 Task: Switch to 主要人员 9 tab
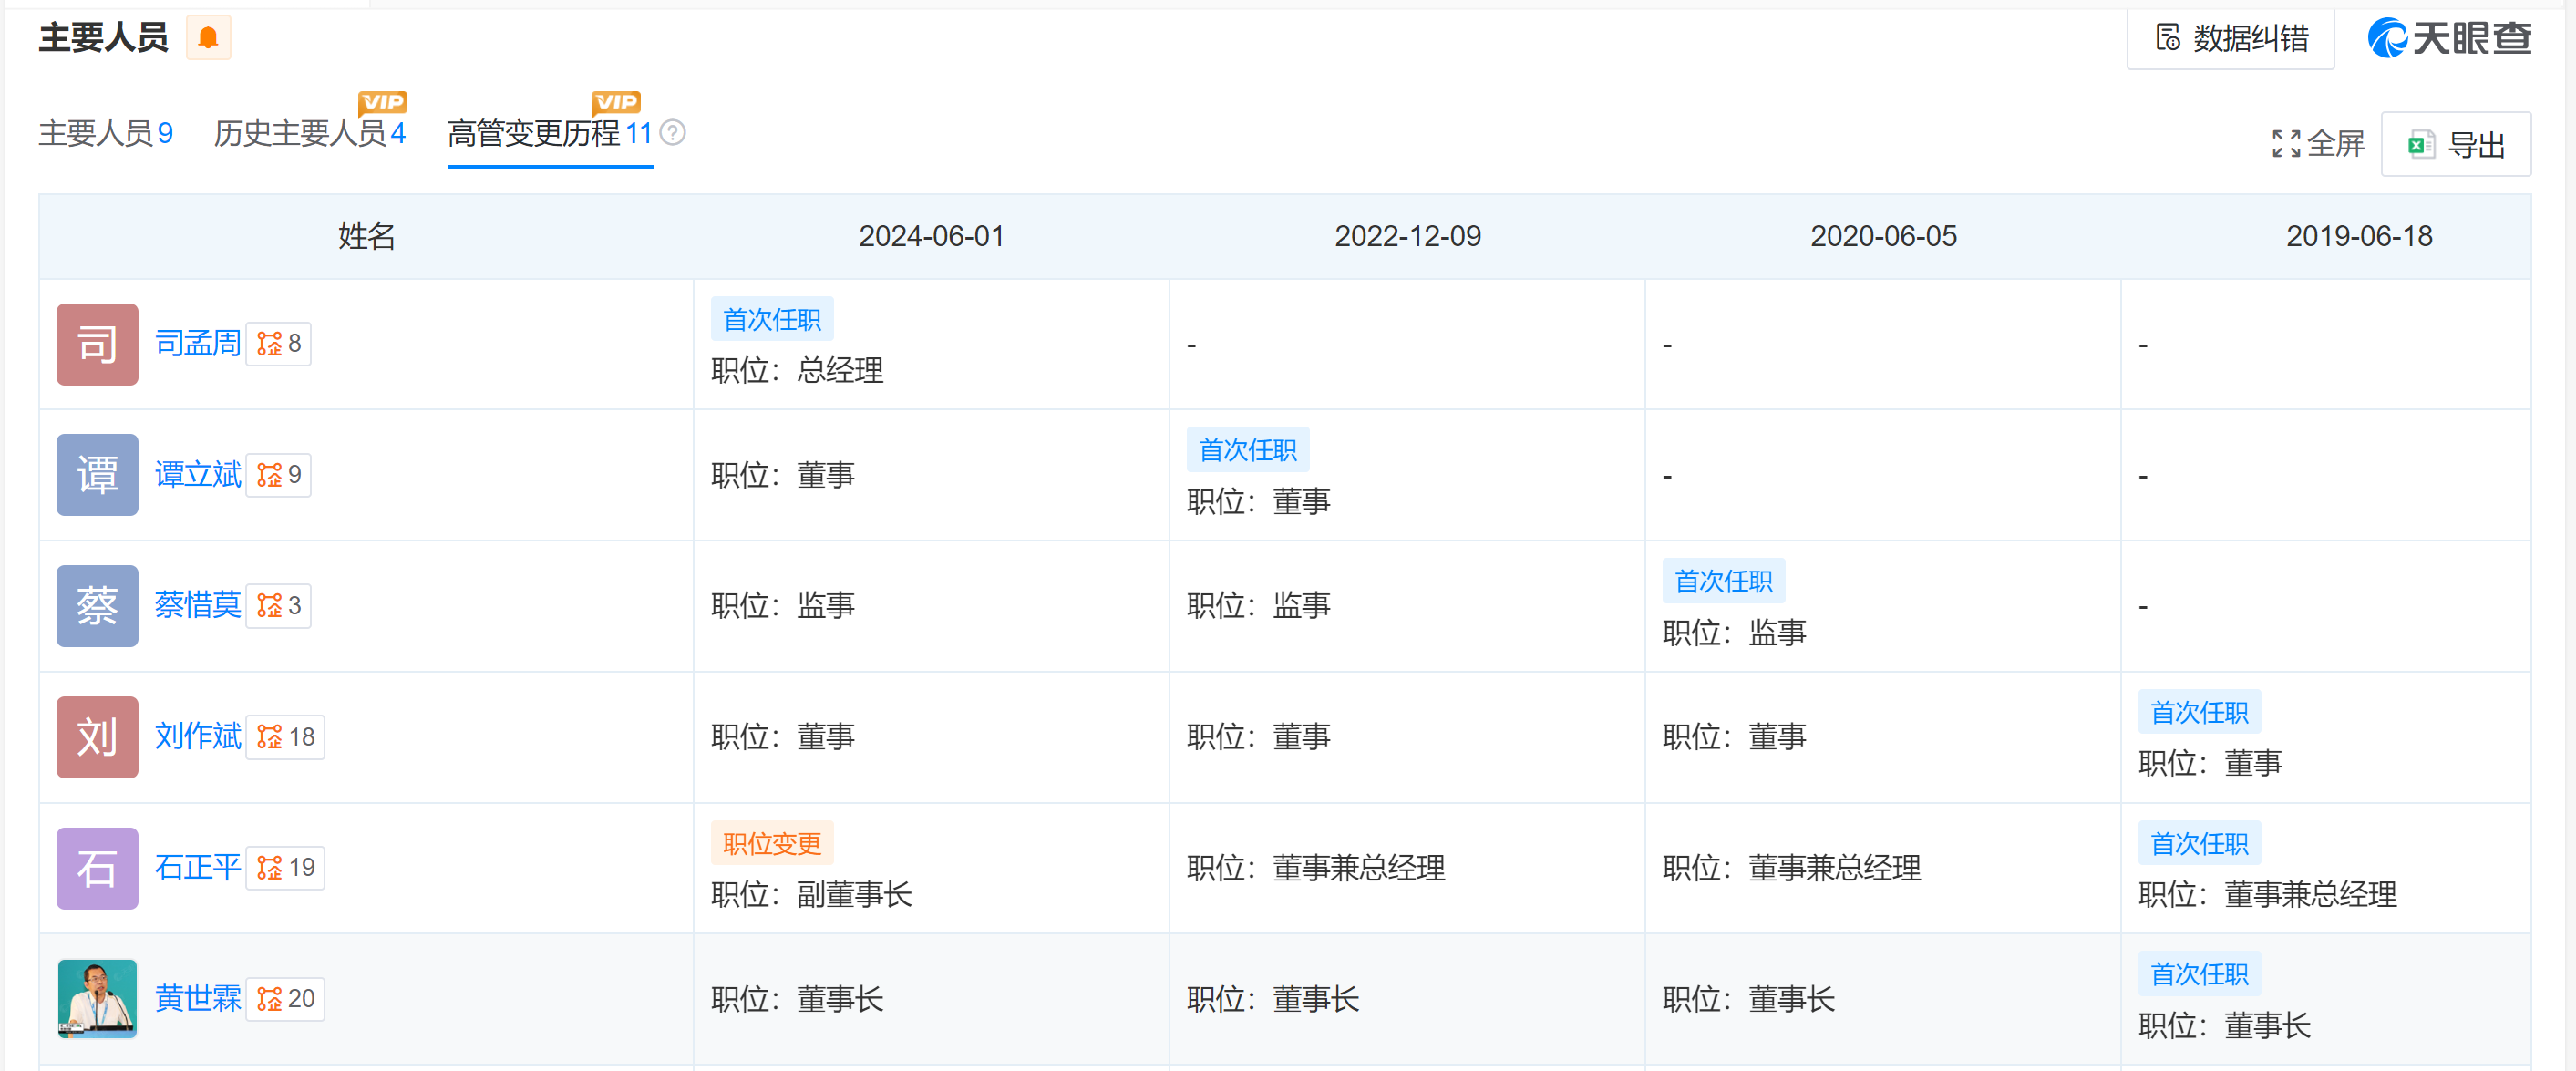point(105,133)
